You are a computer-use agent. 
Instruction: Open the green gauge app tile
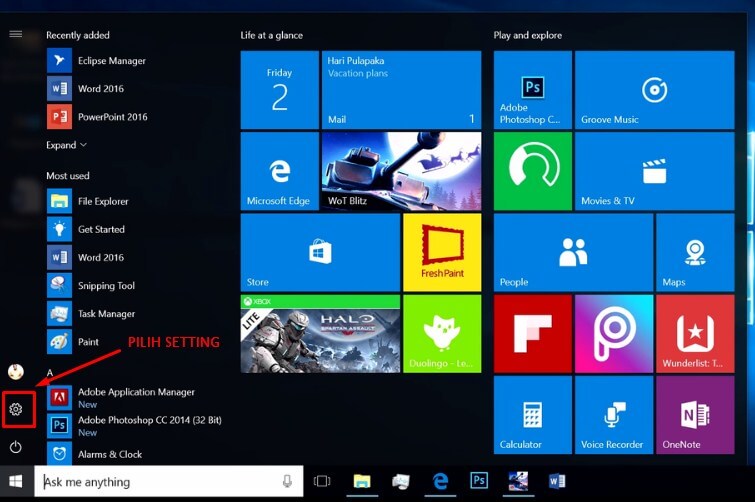coord(533,171)
